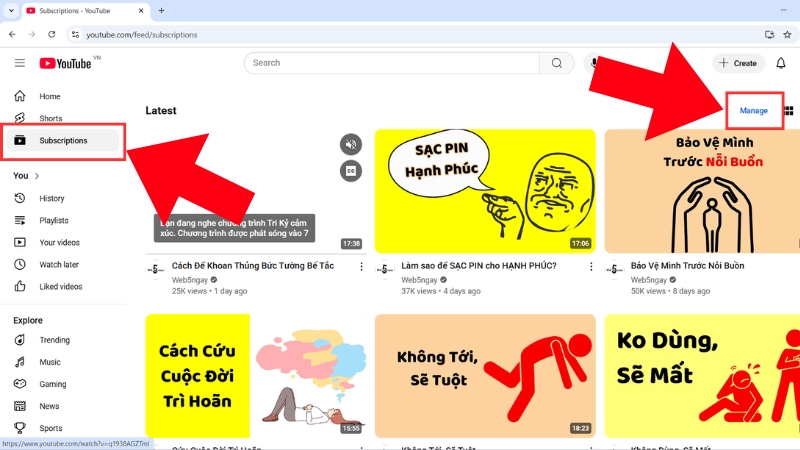The width and height of the screenshot is (800, 450).
Task: Click the News newspaper icon
Action: point(19,406)
